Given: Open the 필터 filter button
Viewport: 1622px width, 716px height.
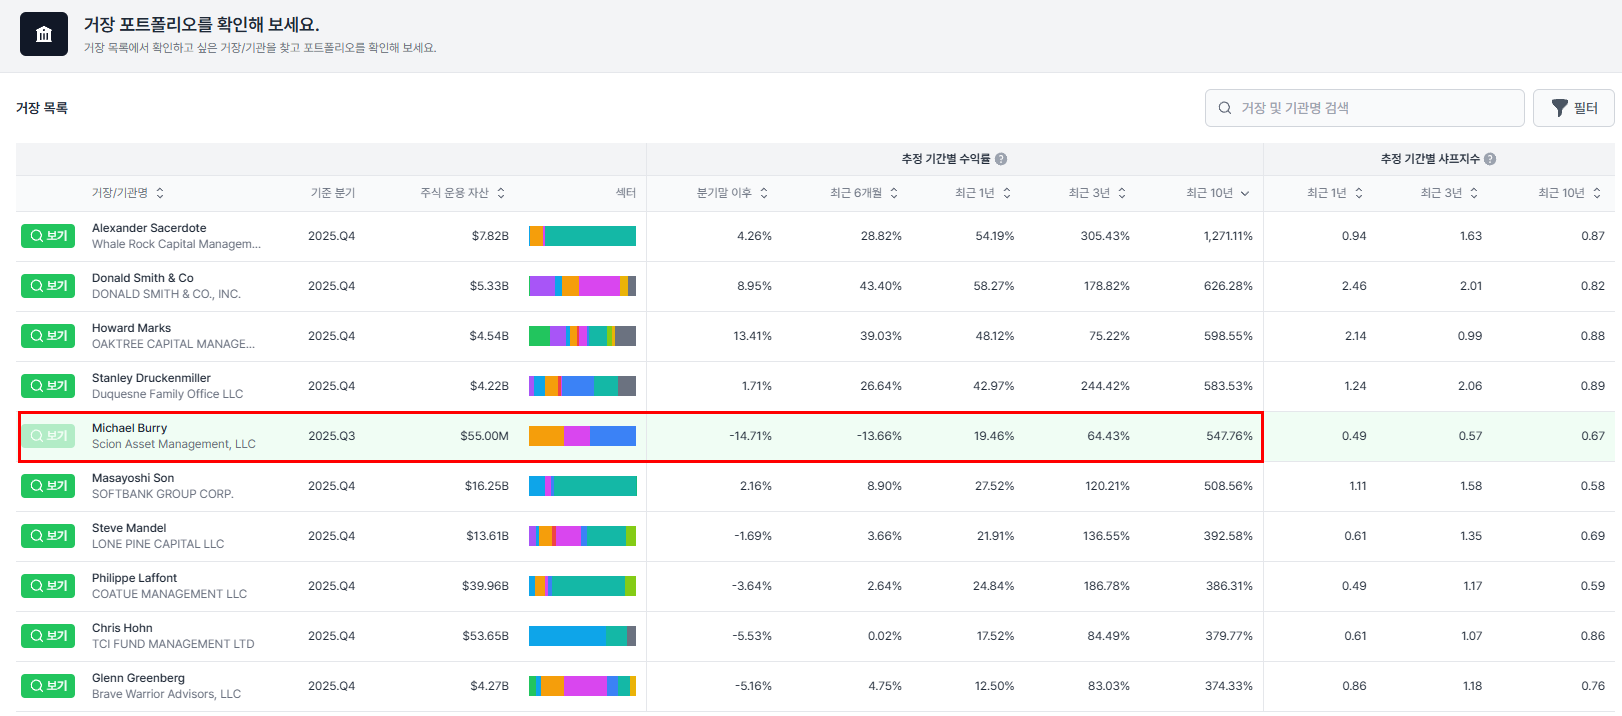Looking at the screenshot, I should [x=1574, y=108].
